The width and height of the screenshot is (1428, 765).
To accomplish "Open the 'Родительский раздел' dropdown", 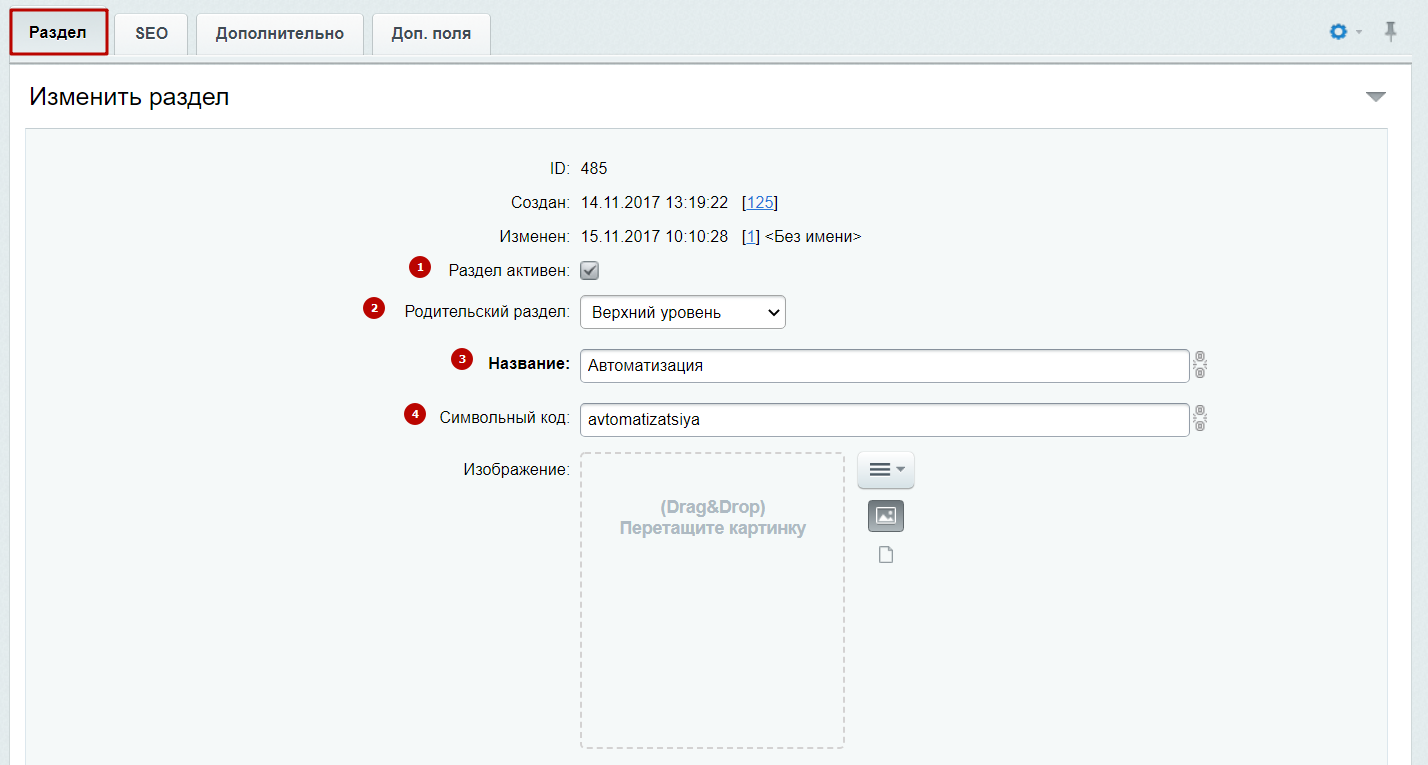I will pyautogui.click(x=683, y=312).
